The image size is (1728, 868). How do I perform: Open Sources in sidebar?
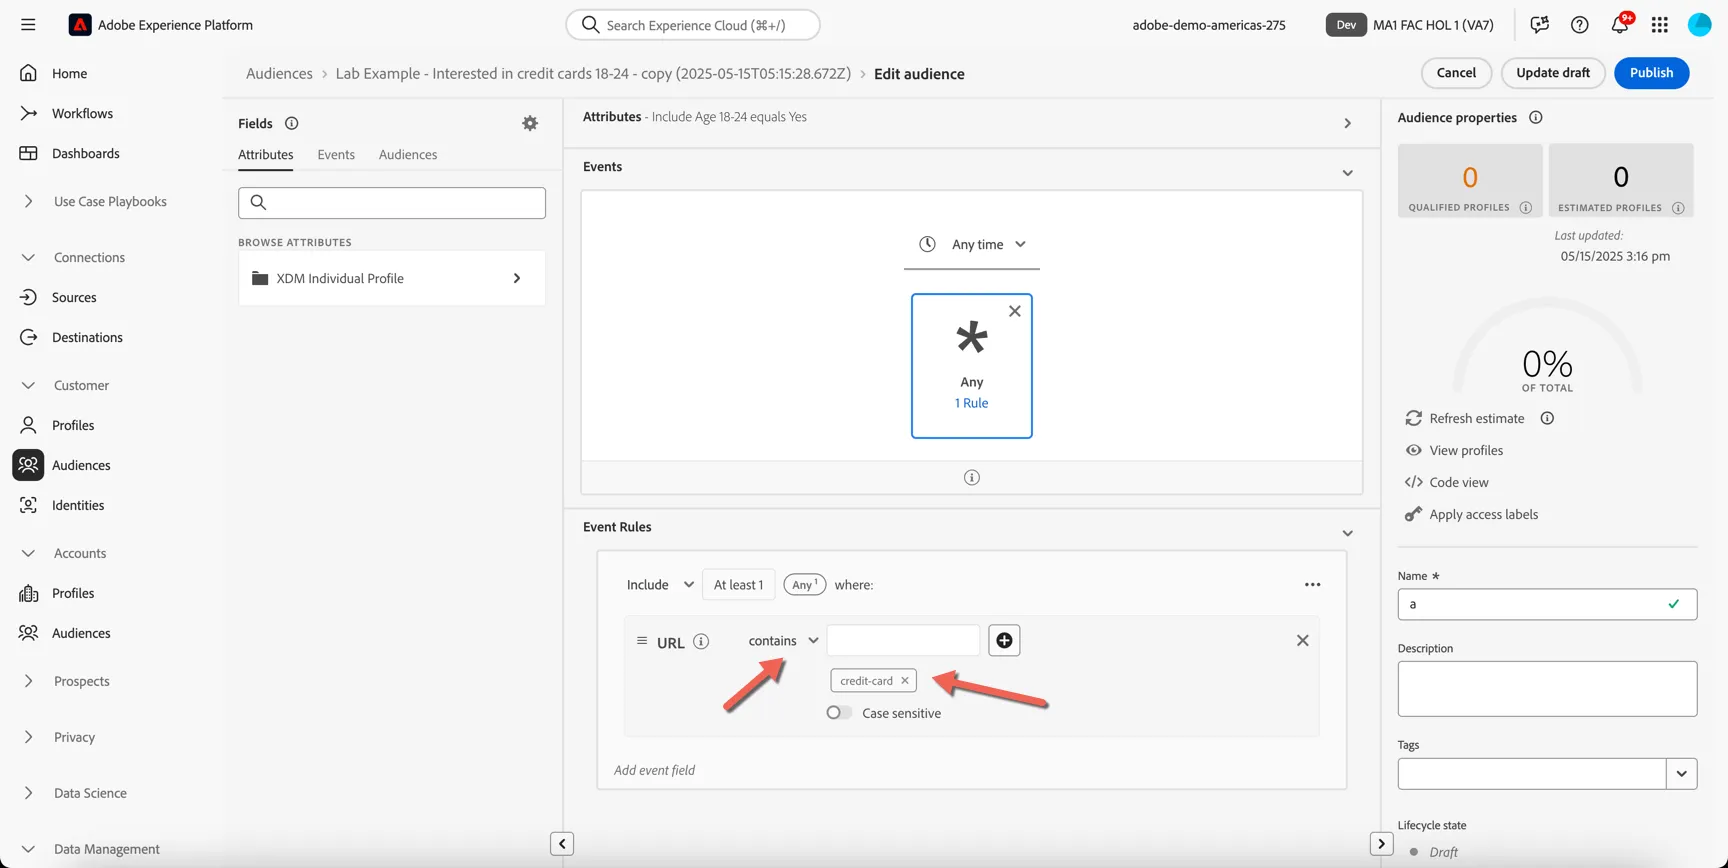74,297
